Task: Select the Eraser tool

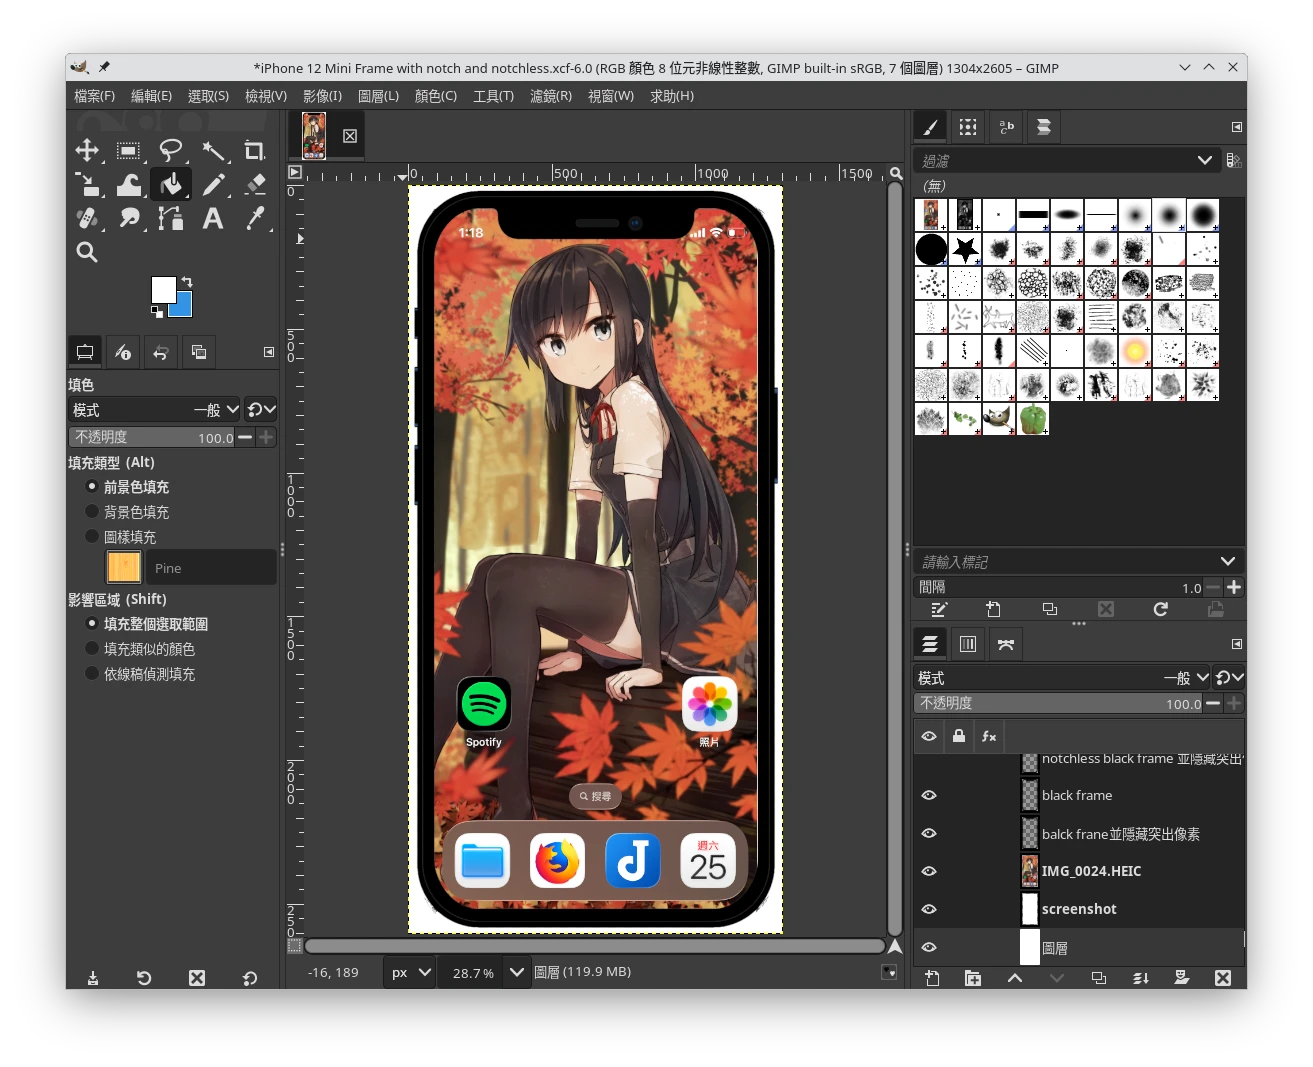Action: (x=255, y=185)
